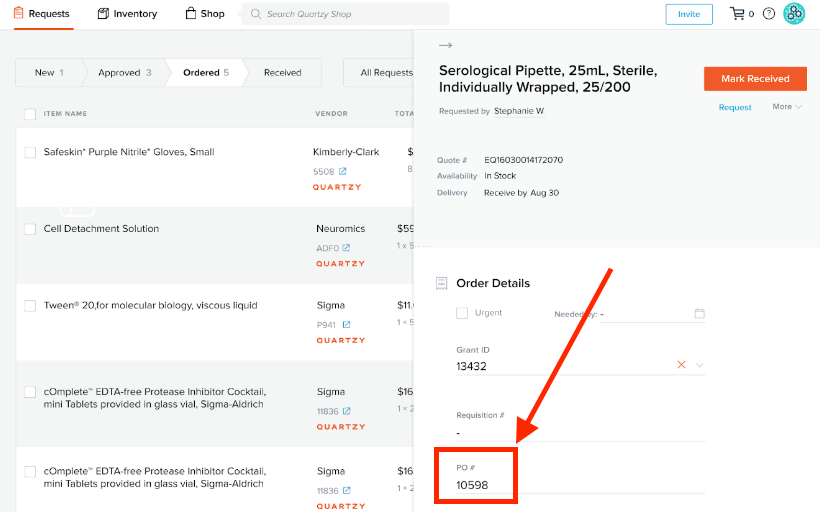The image size is (820, 512).
Task: Select all items header checkbox
Action: (30, 113)
